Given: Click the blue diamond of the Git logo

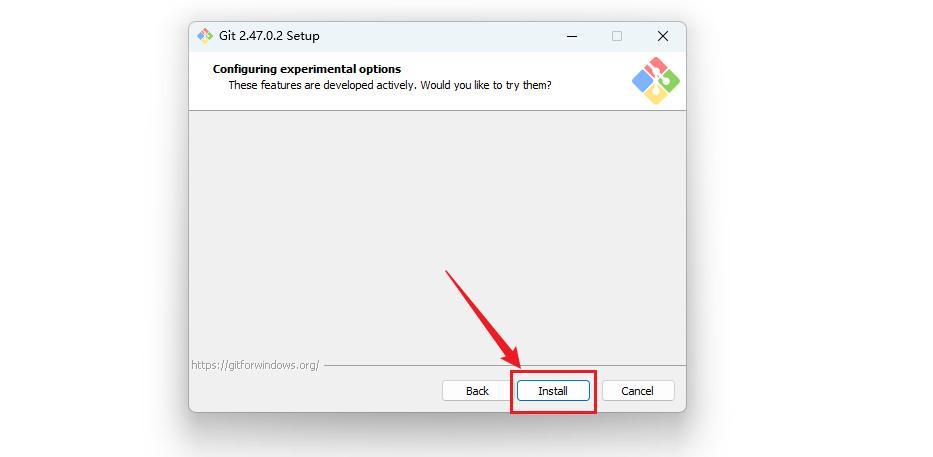Looking at the screenshot, I should click(x=643, y=81).
